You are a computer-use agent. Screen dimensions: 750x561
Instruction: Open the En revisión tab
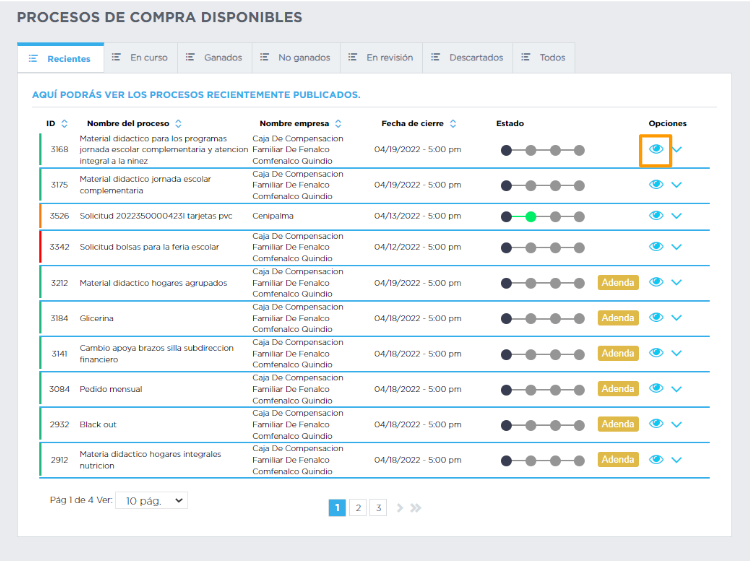[381, 57]
